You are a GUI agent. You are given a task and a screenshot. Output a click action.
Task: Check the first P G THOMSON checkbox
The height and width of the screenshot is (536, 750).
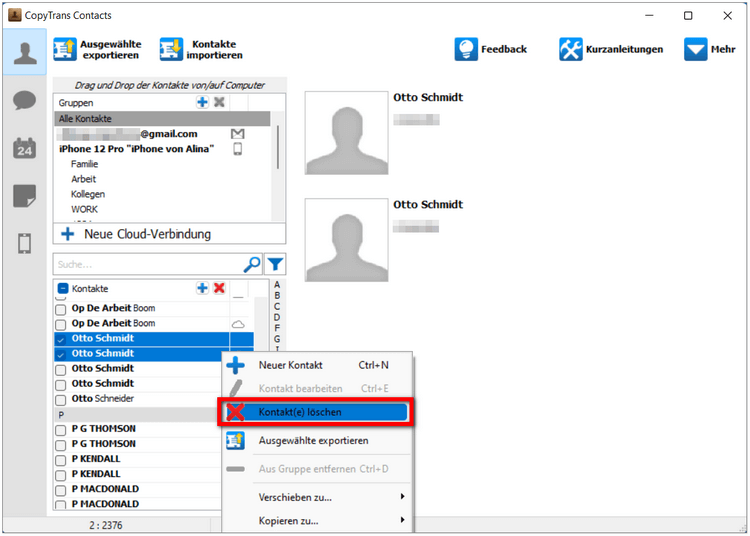[61, 430]
